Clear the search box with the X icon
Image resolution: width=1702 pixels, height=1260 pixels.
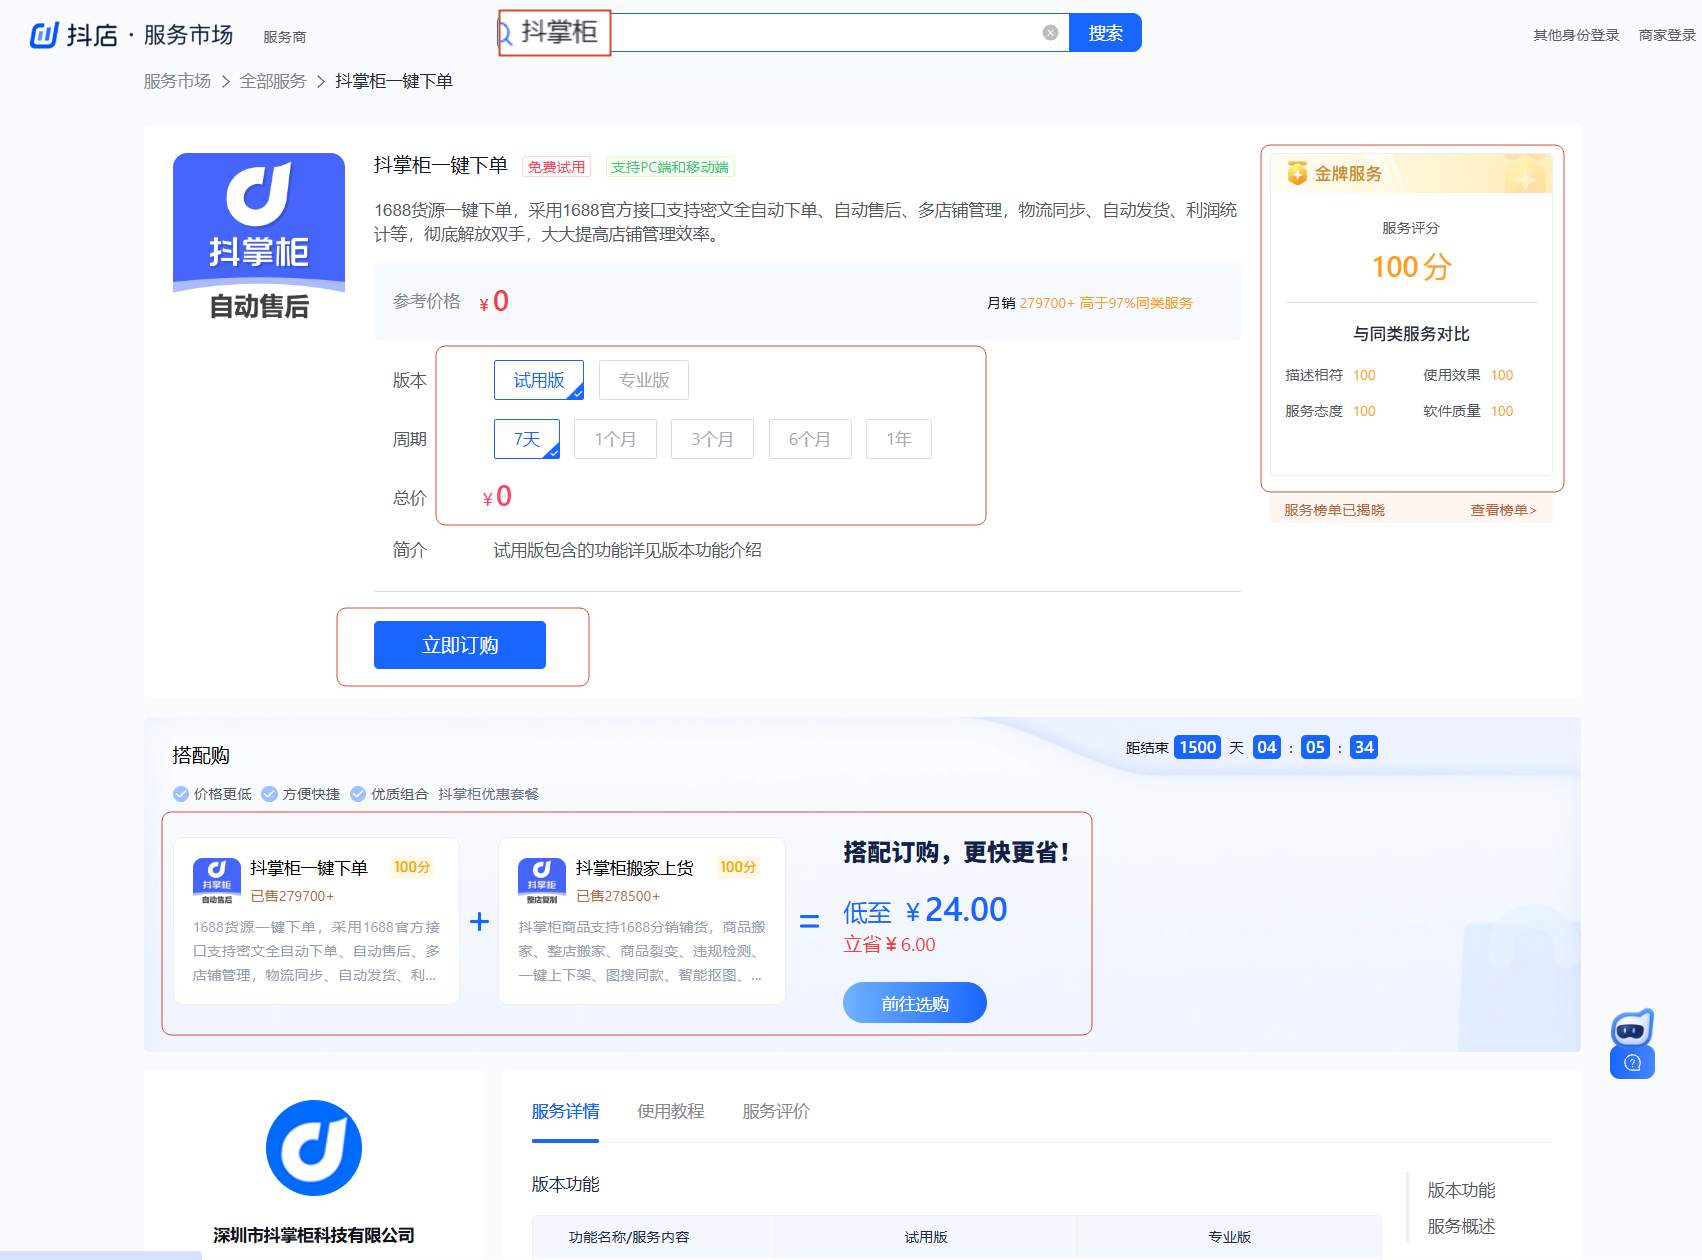(1050, 33)
